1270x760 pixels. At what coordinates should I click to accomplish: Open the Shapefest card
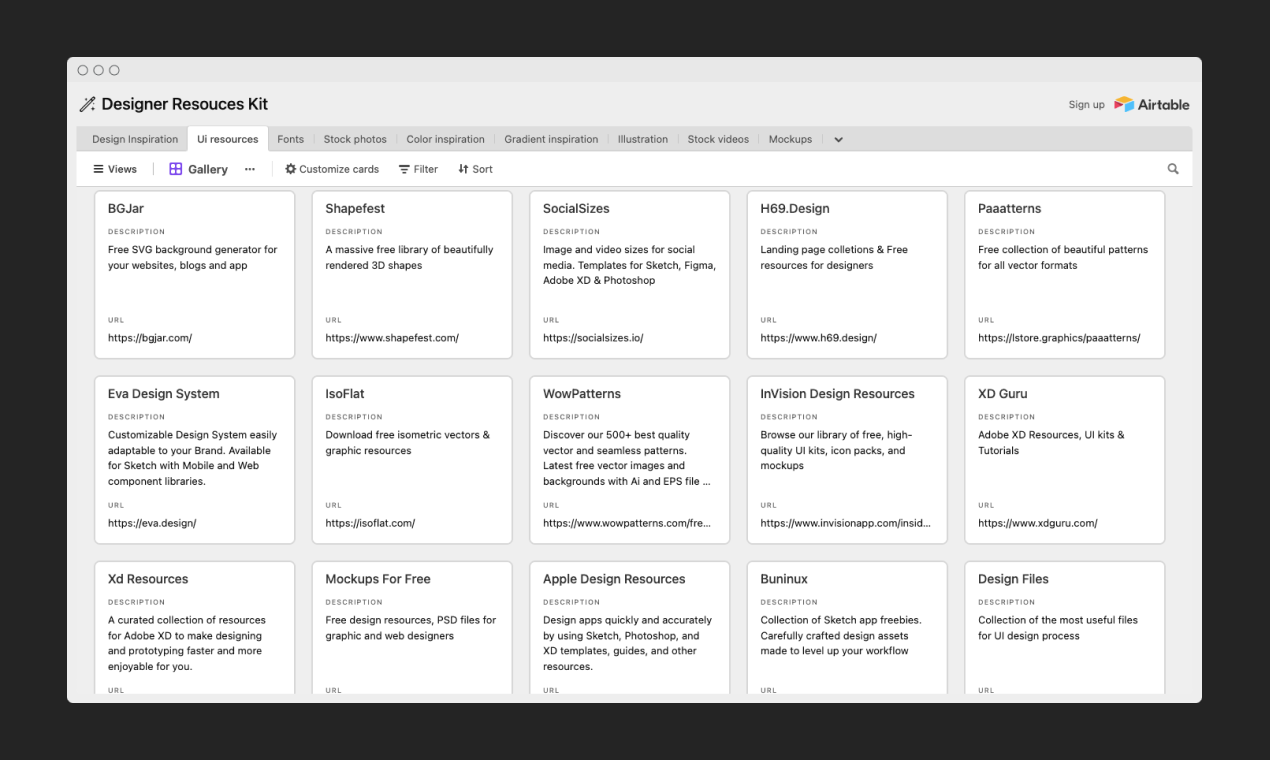[412, 274]
